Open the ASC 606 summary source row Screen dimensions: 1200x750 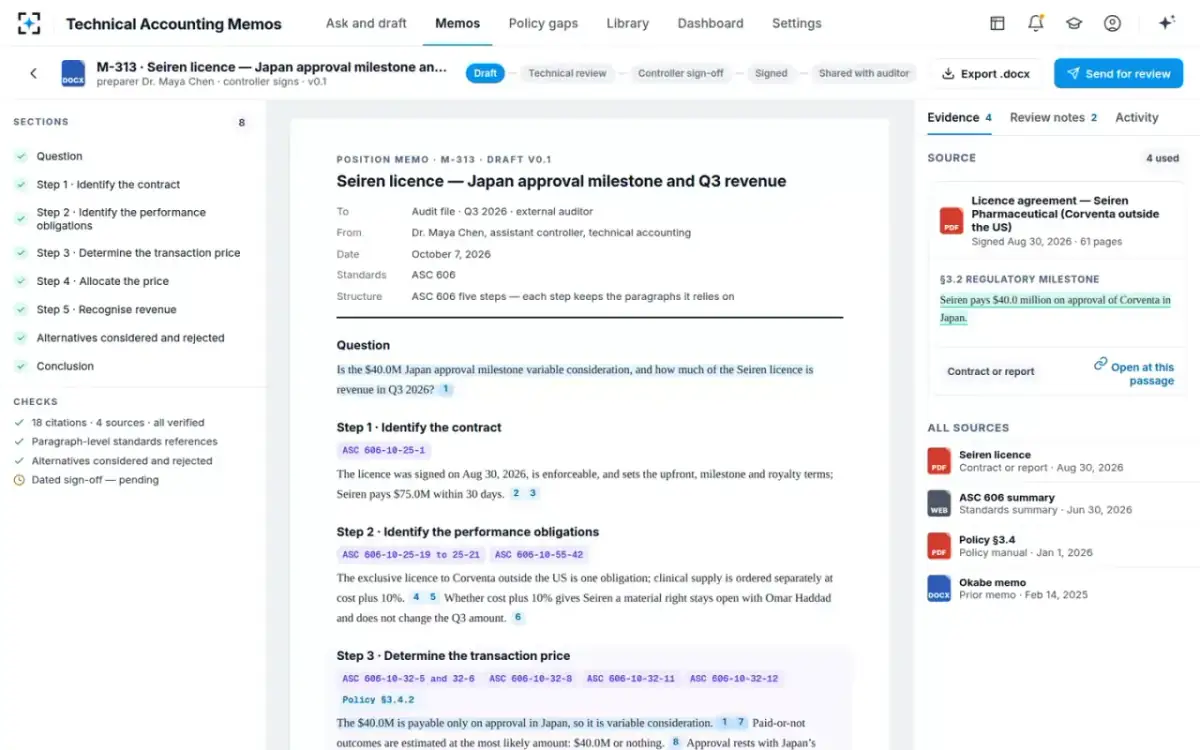(1056, 503)
